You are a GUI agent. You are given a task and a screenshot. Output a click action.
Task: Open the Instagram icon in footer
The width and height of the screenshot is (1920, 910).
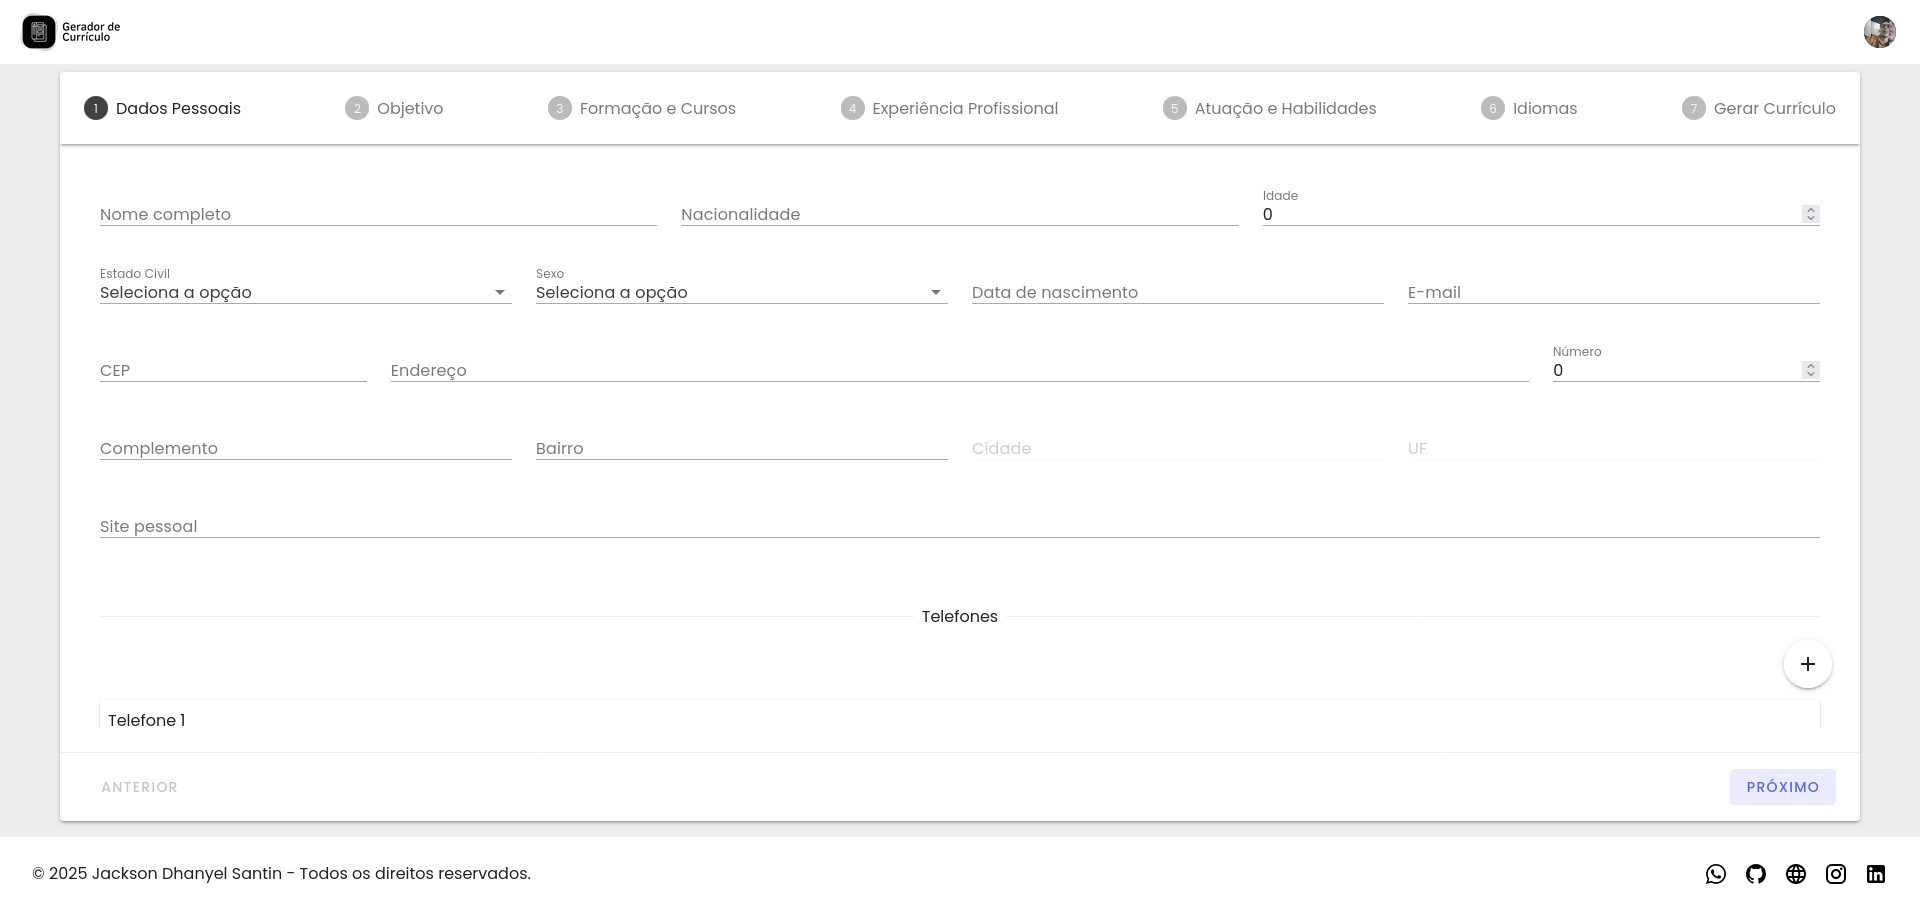coord(1836,874)
